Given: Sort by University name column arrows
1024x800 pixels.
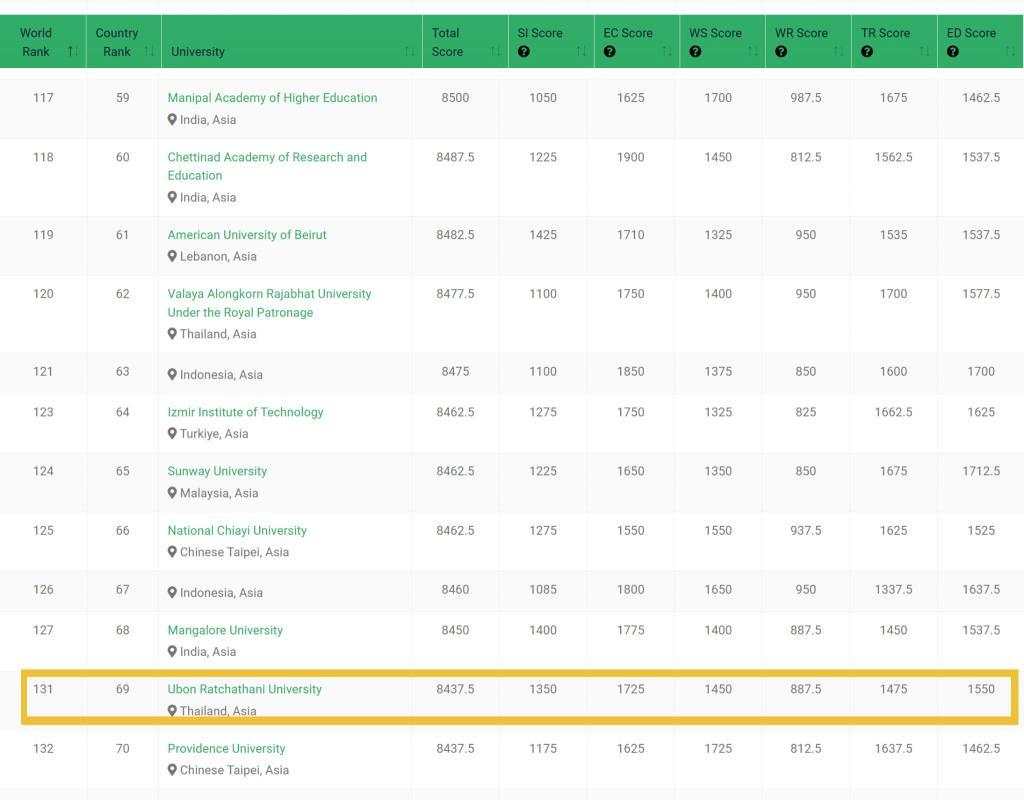Looking at the screenshot, I should (409, 52).
